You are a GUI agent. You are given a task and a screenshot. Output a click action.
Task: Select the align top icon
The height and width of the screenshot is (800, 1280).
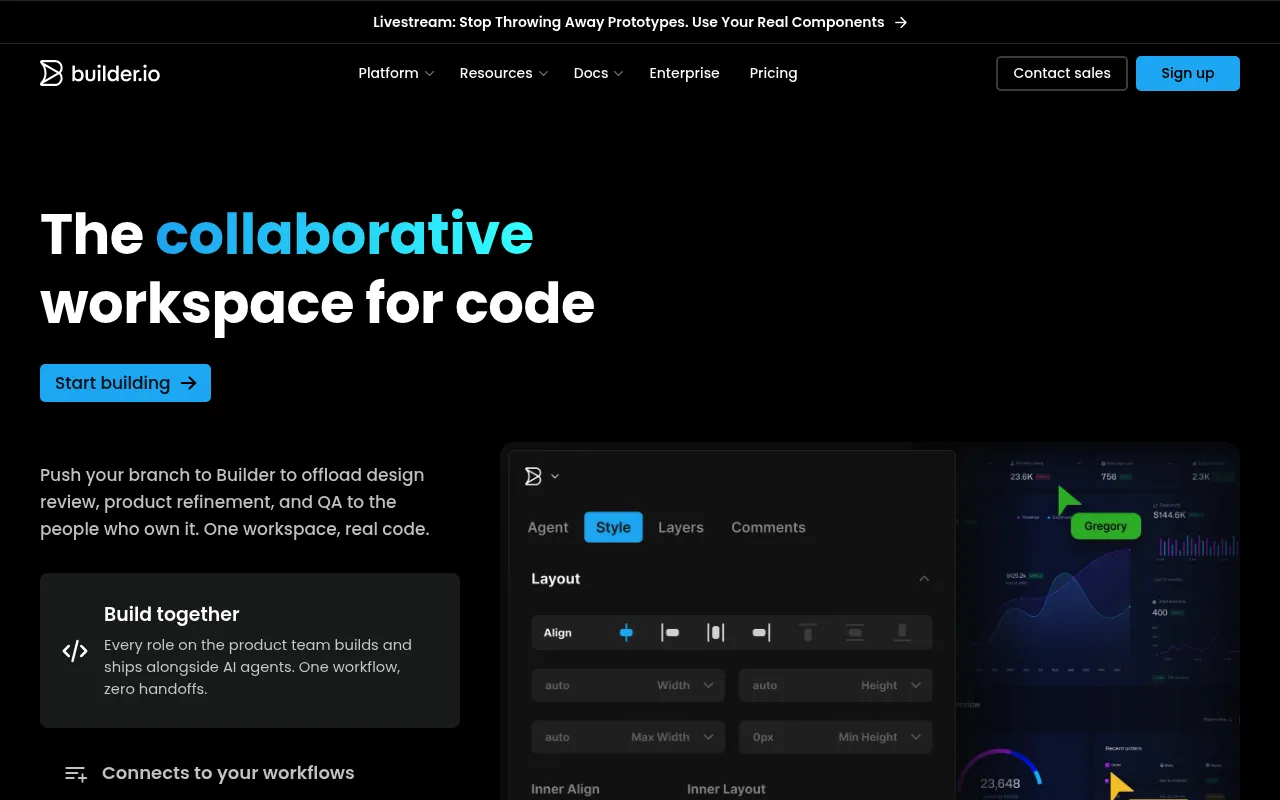coord(808,632)
